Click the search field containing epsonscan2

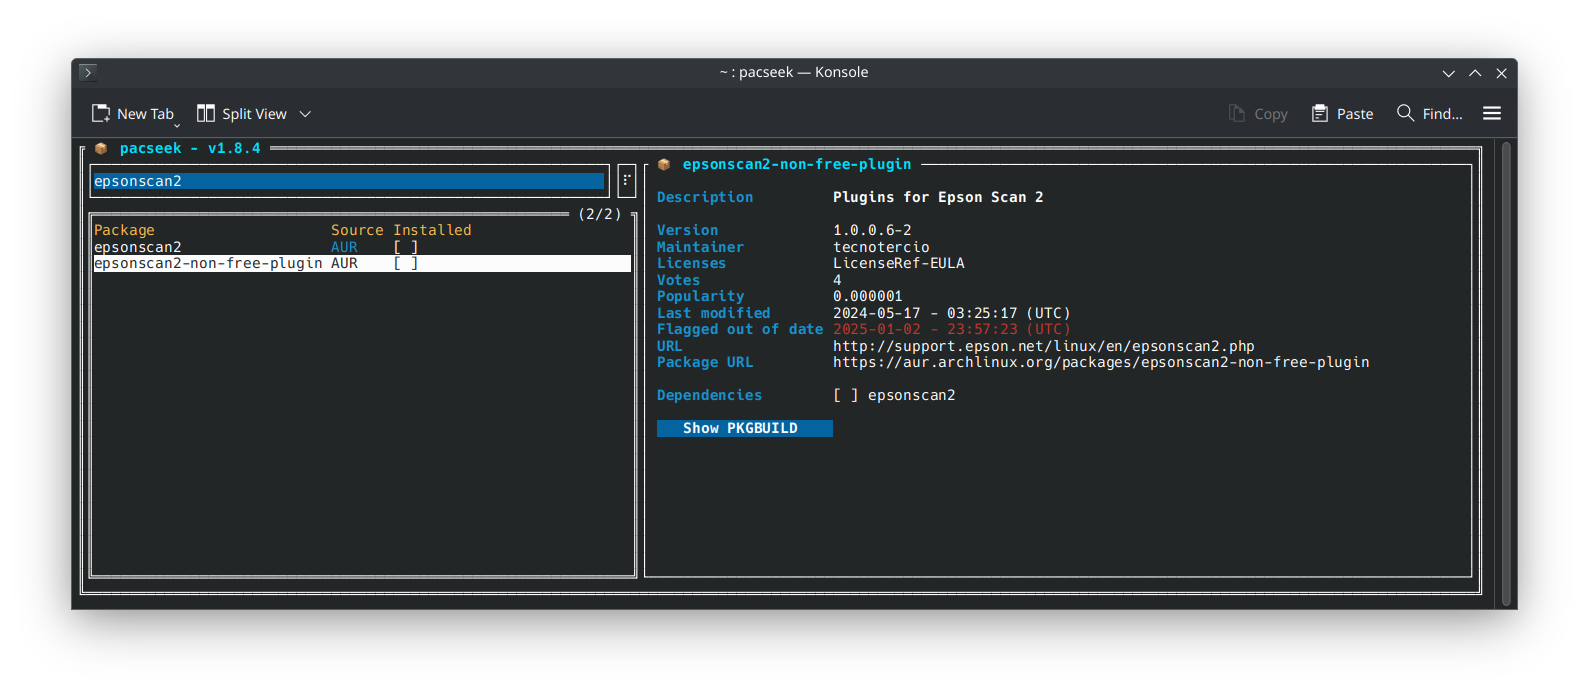click(348, 181)
